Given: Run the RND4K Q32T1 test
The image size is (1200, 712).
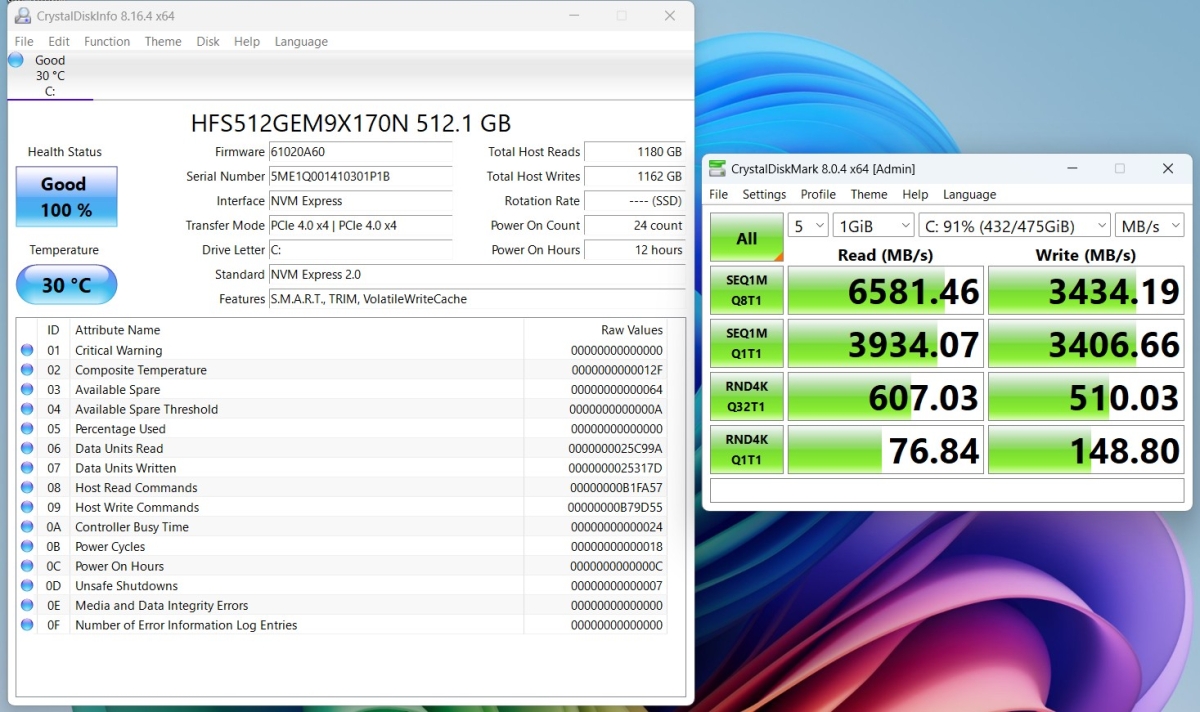Looking at the screenshot, I should coord(746,397).
